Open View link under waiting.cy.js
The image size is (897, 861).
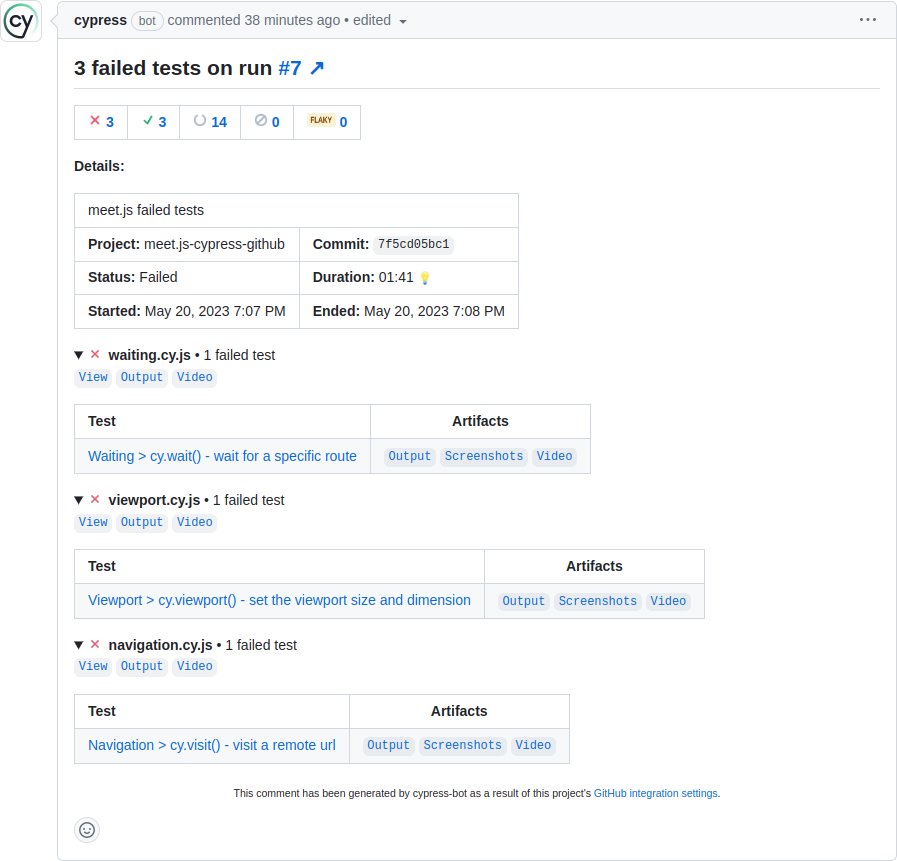[x=93, y=377]
